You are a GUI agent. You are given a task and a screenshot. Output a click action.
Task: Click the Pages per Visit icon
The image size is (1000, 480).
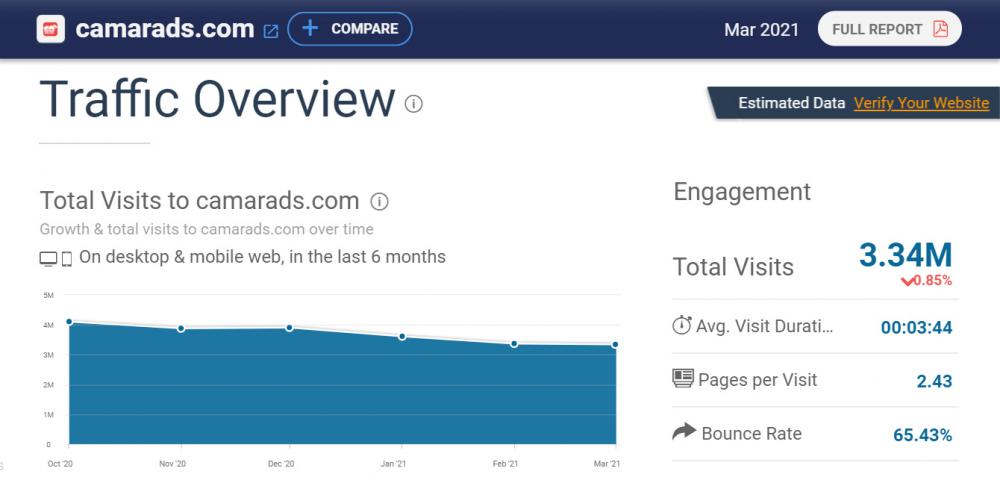point(682,379)
